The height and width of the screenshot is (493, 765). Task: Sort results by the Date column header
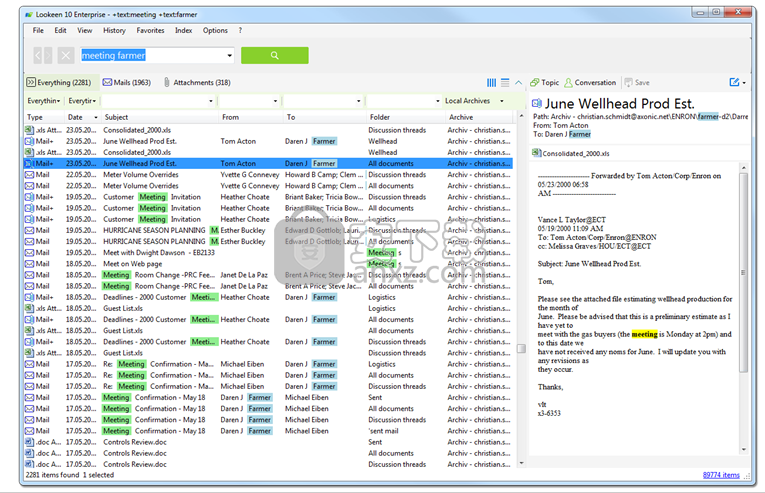click(82, 118)
